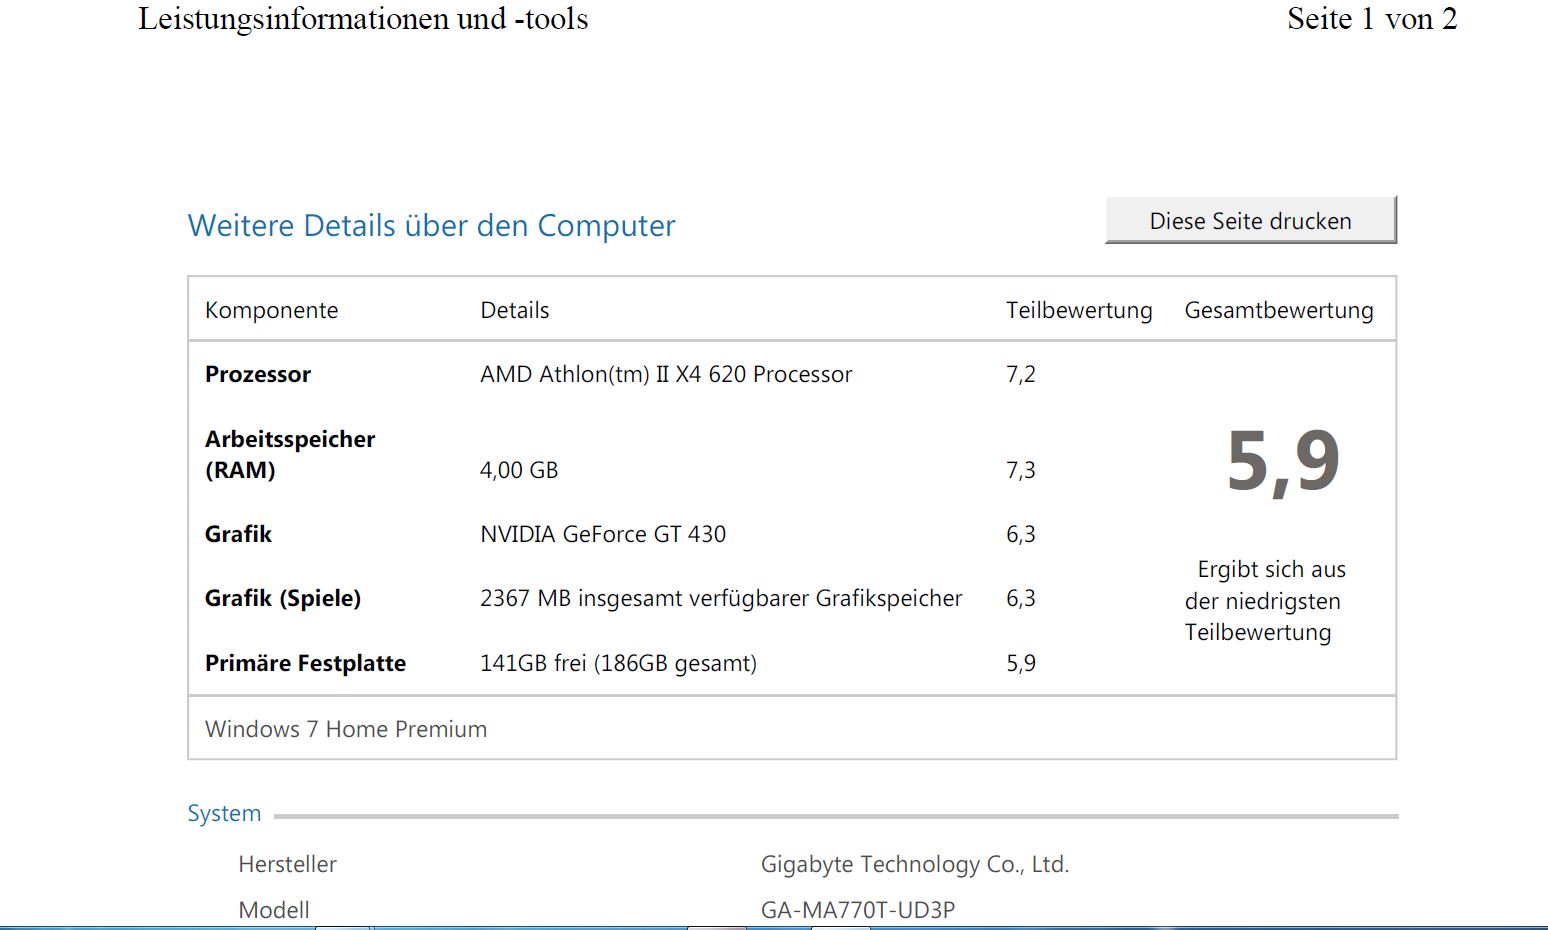Image resolution: width=1548 pixels, height=930 pixels.
Task: Select the 'Komponente' column header
Action: [271, 311]
